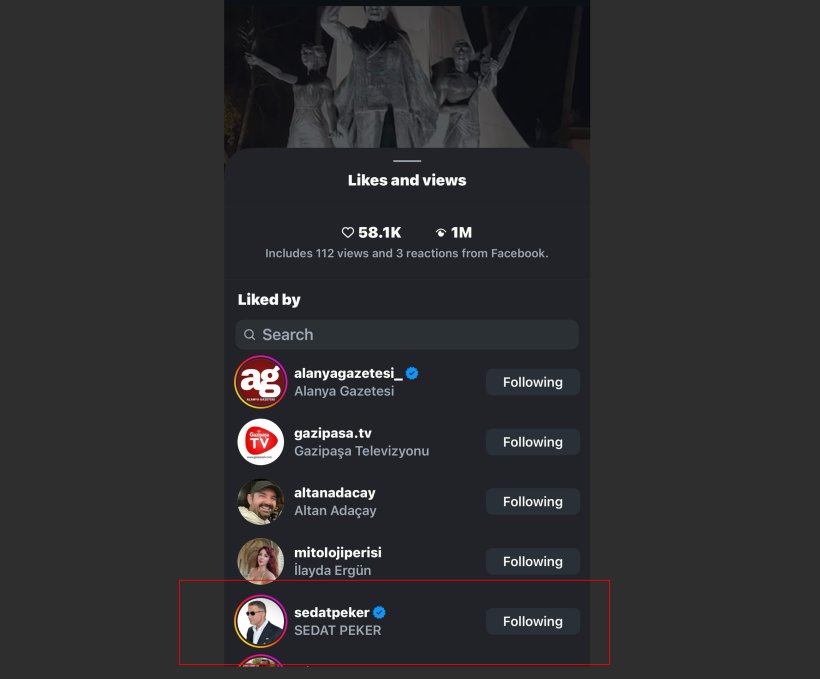The height and width of the screenshot is (679, 820).
Task: Tap the mitolojiperisi profile photo
Action: pos(260,561)
